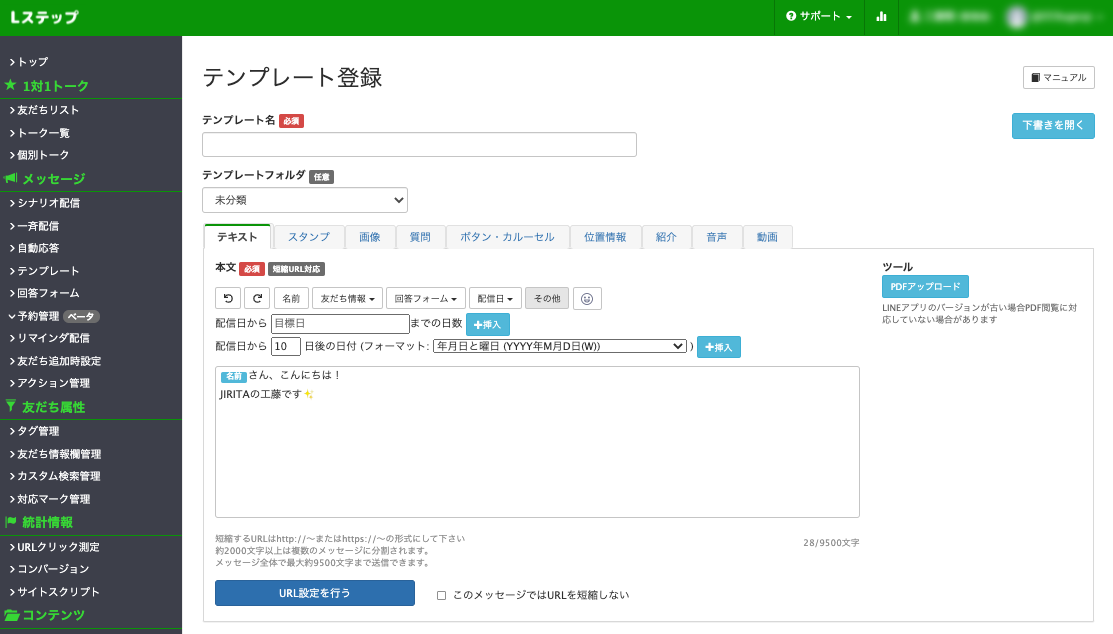1113x634 pixels.
Task: Click the first +挿入 insert icon for 目標日
Action: point(489,324)
